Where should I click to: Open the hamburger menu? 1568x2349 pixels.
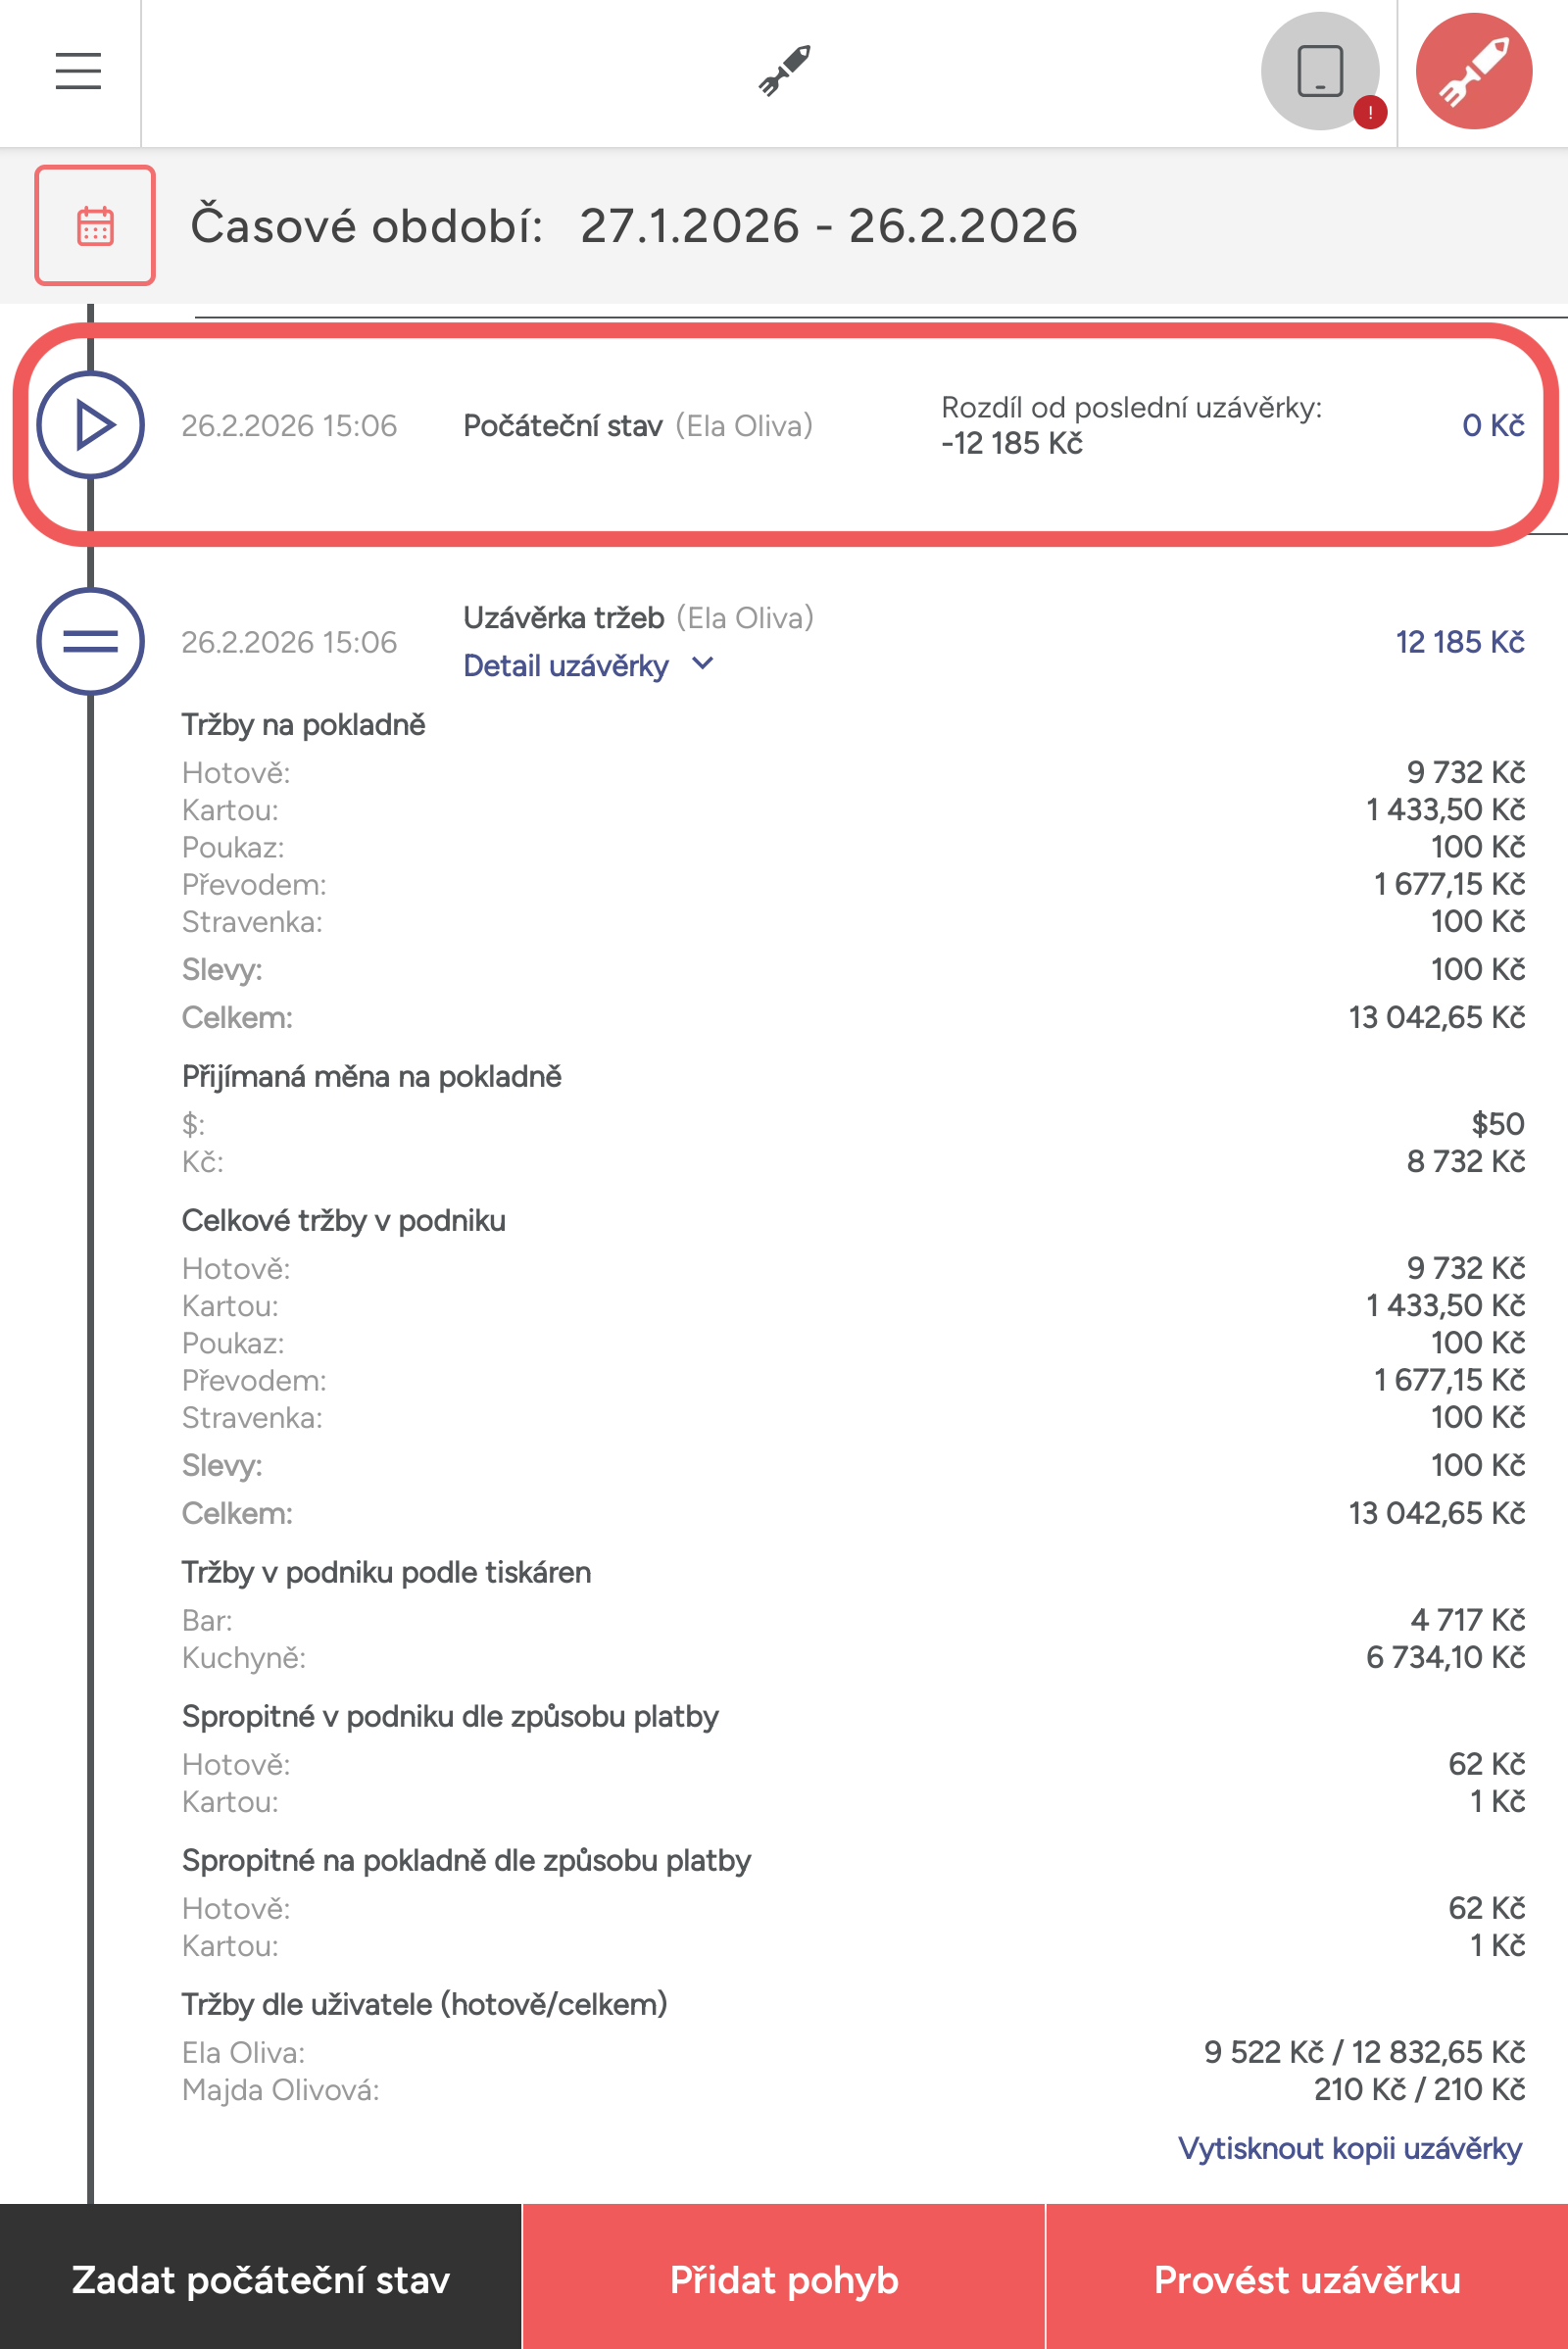(x=78, y=71)
